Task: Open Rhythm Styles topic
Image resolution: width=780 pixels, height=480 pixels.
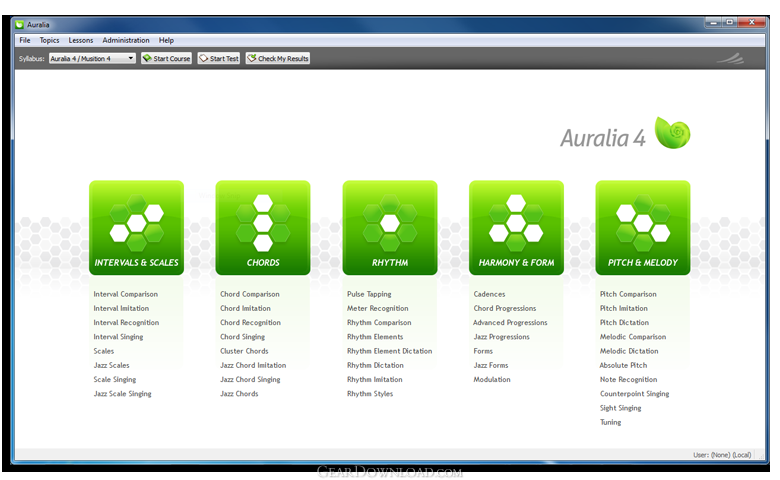Action: click(x=370, y=394)
